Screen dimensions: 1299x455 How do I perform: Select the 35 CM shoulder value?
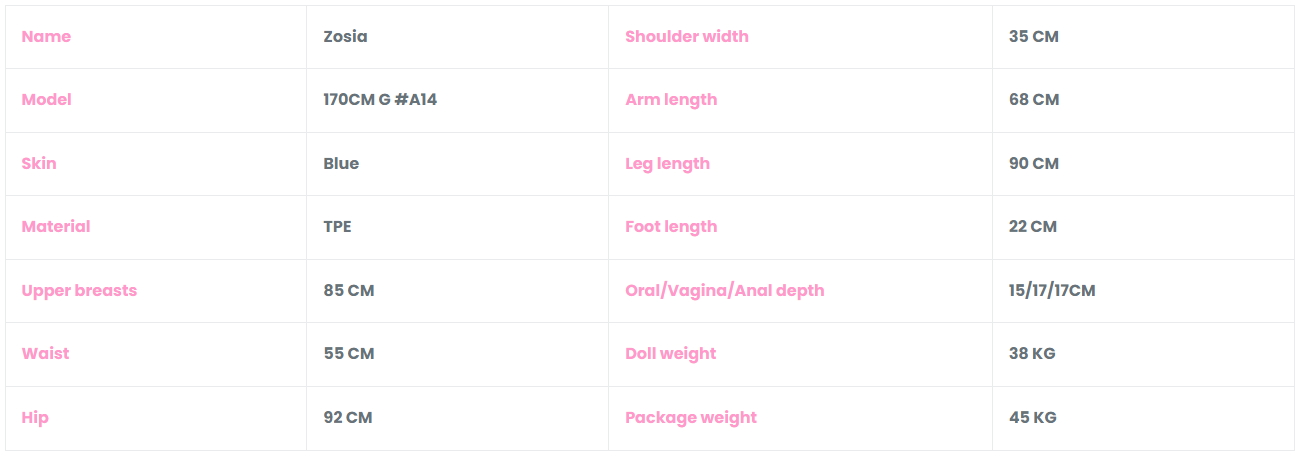[1034, 37]
